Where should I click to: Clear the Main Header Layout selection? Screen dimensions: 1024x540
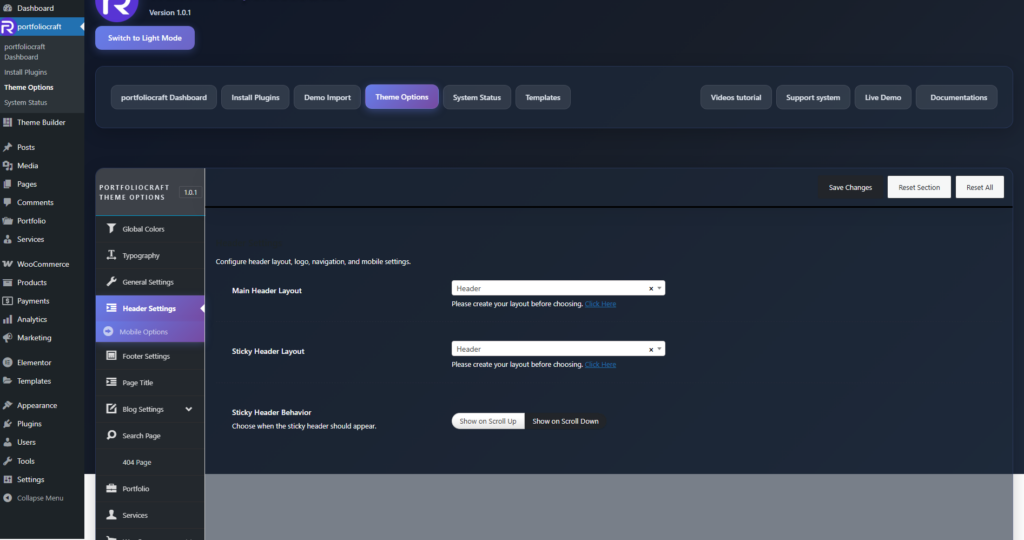[x=650, y=288]
